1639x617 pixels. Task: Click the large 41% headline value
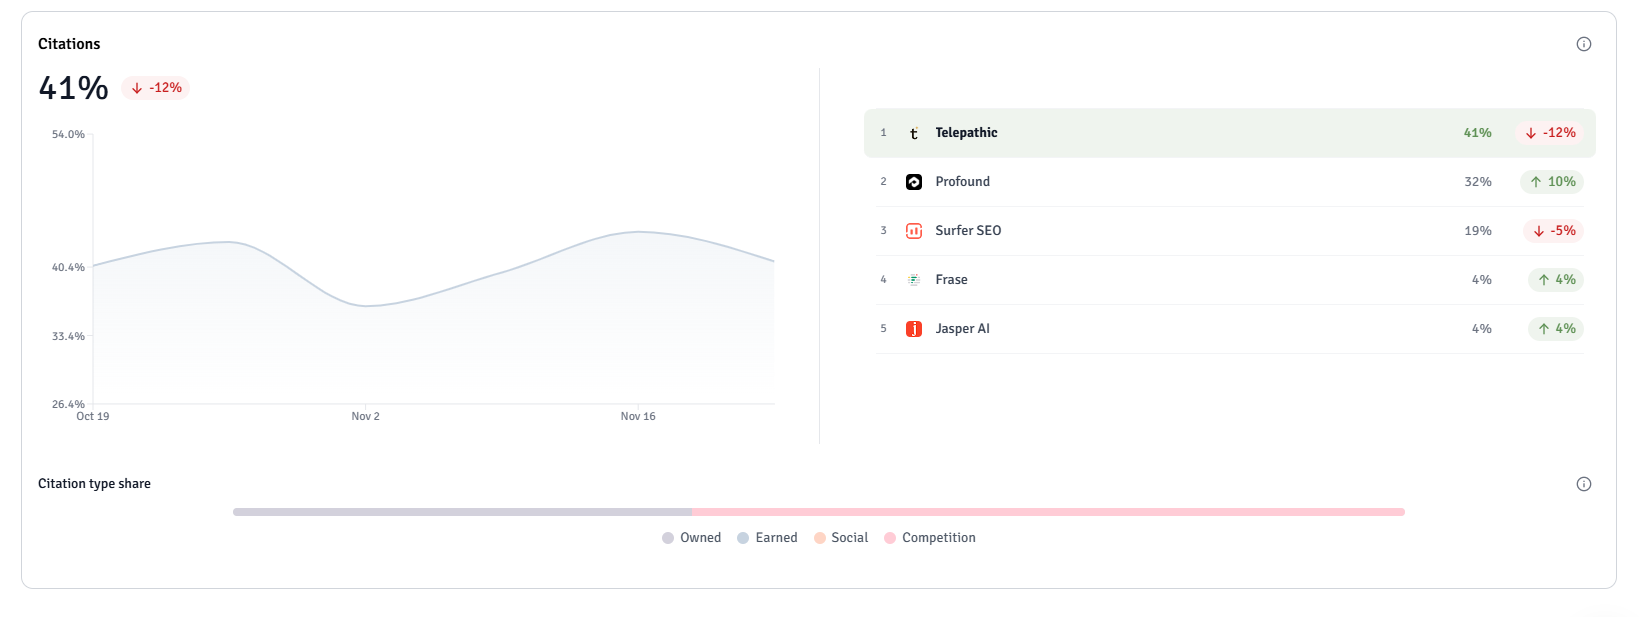pos(73,88)
